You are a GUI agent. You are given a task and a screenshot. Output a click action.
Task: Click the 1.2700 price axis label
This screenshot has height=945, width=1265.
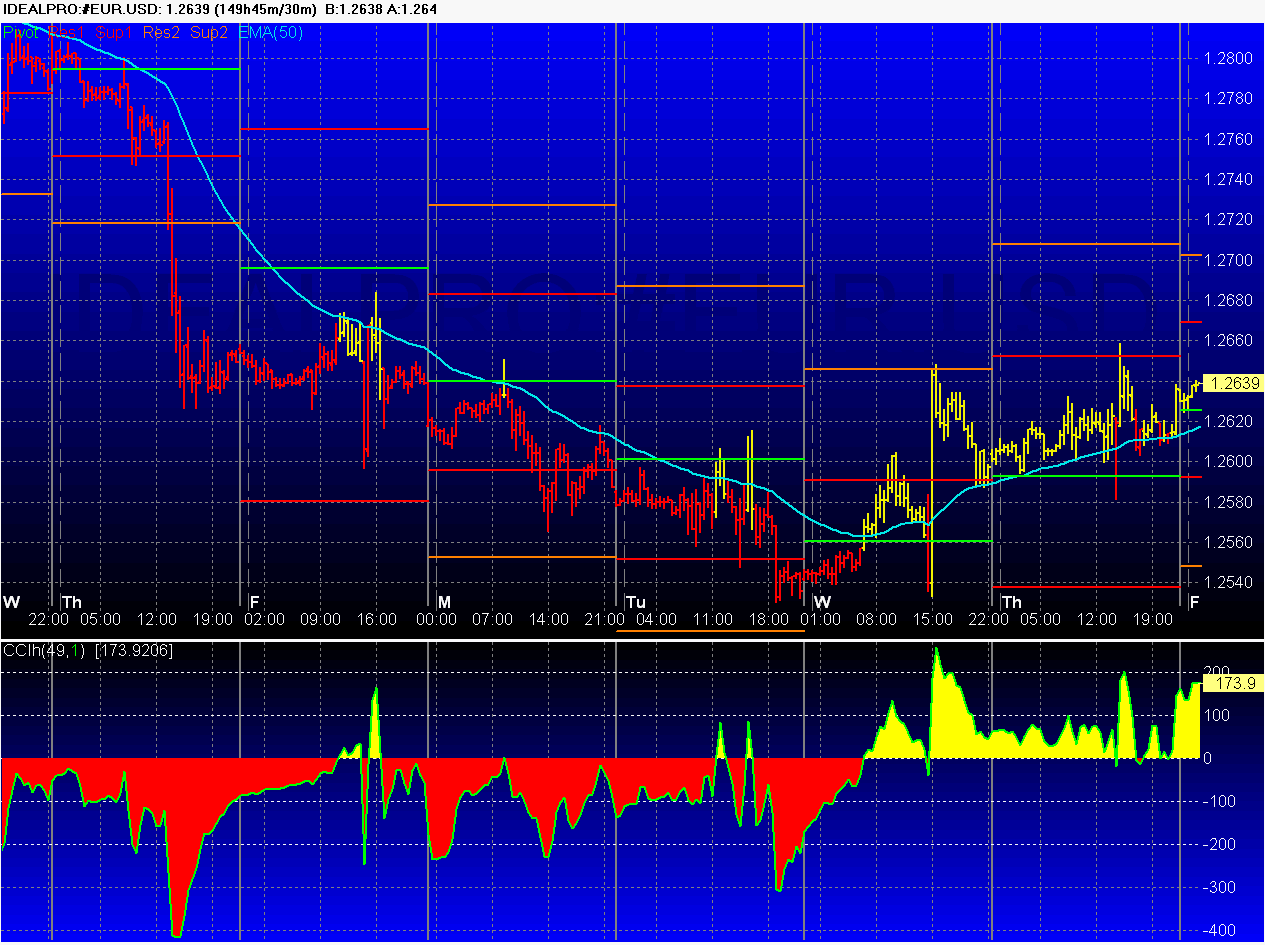(x=1228, y=260)
